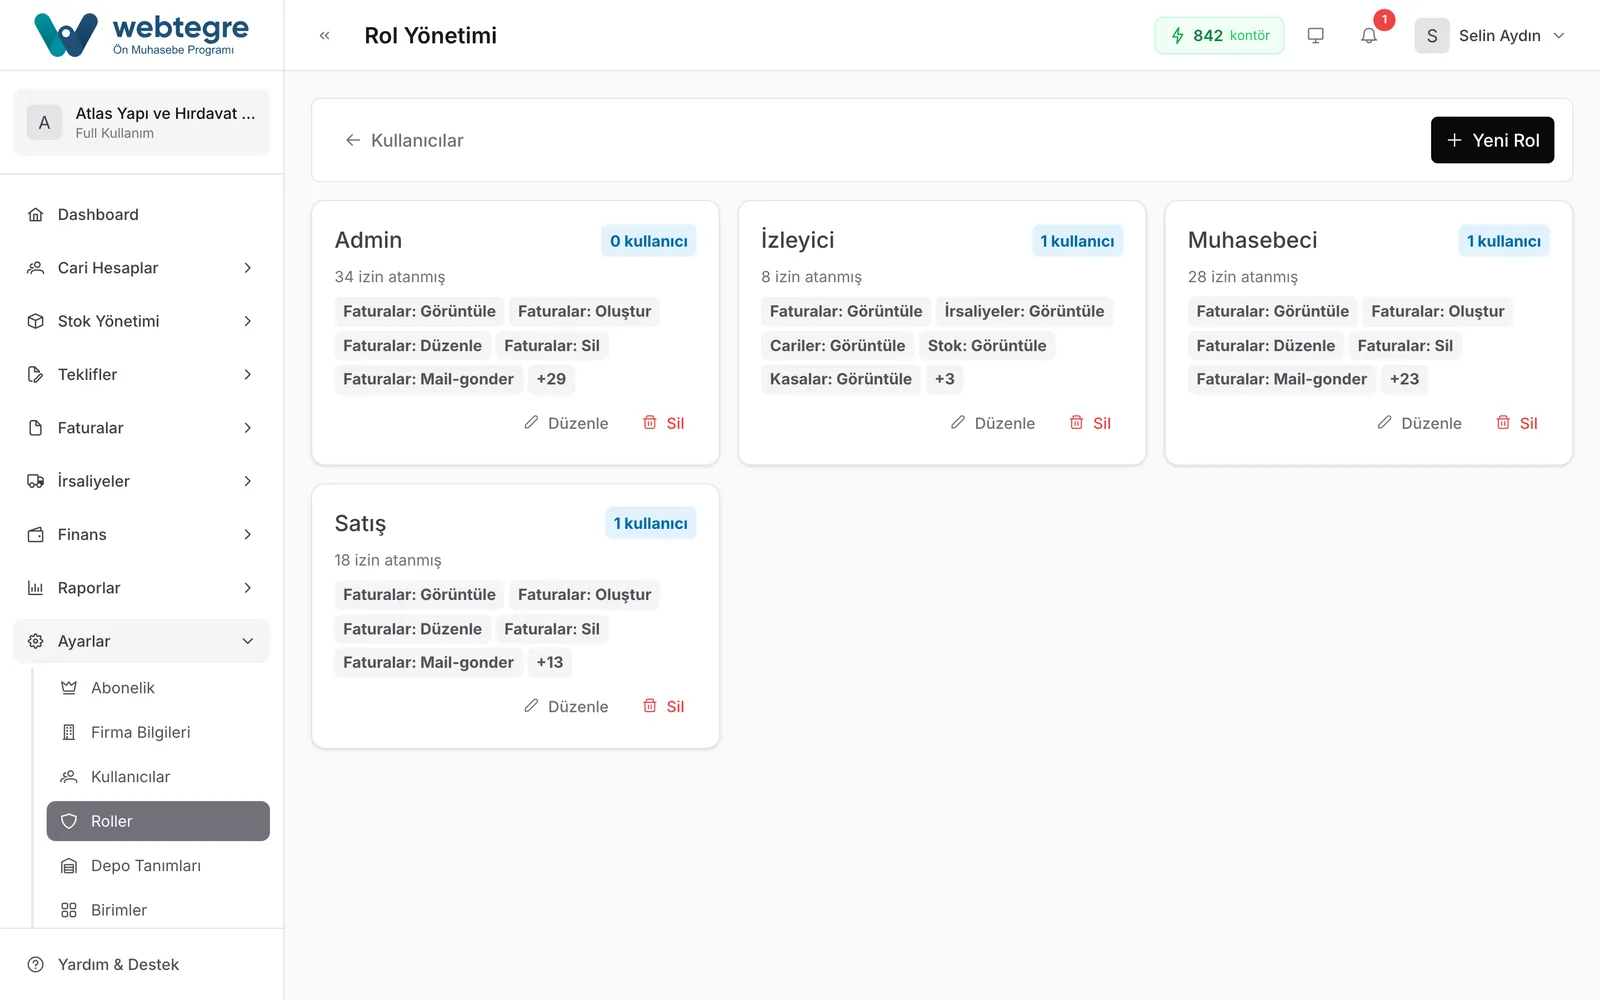Expand Cari Hesaplar menu chevron
This screenshot has width=1600, height=1000.
(x=248, y=268)
